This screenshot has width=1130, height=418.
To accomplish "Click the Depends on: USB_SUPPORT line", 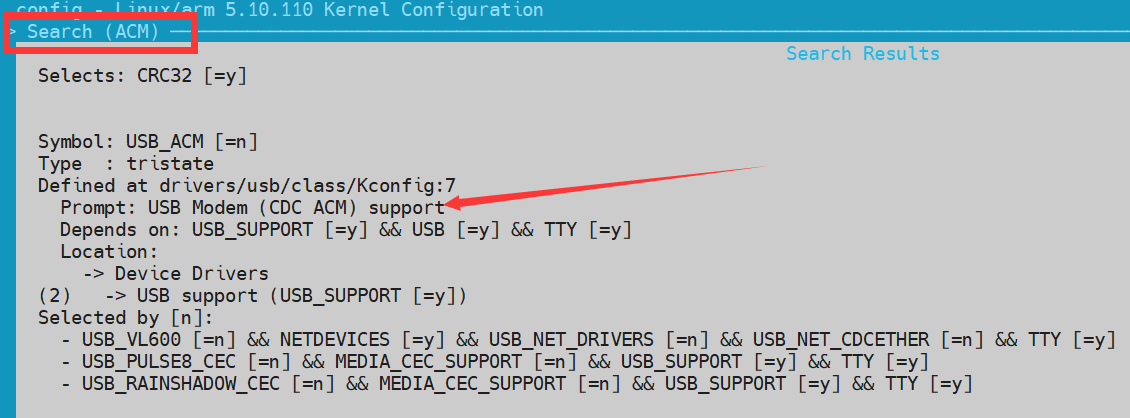I will click(346, 230).
